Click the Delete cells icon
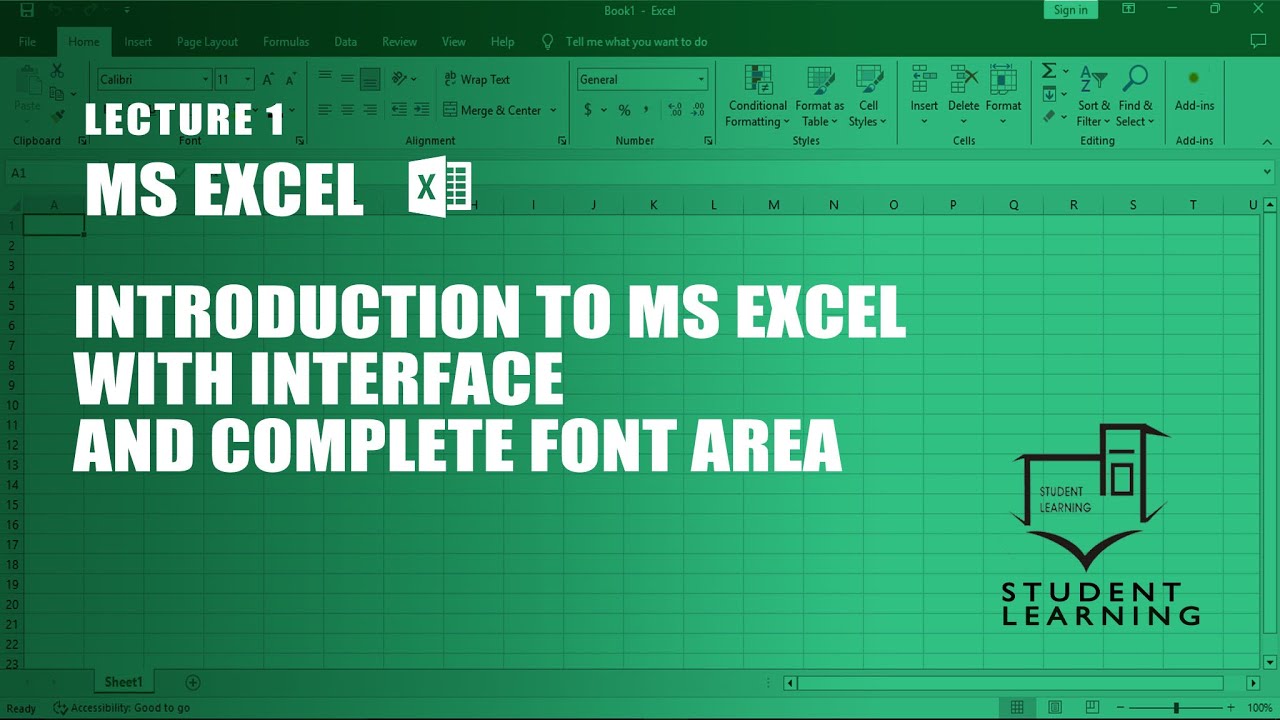This screenshot has height=720, width=1280. click(964, 80)
